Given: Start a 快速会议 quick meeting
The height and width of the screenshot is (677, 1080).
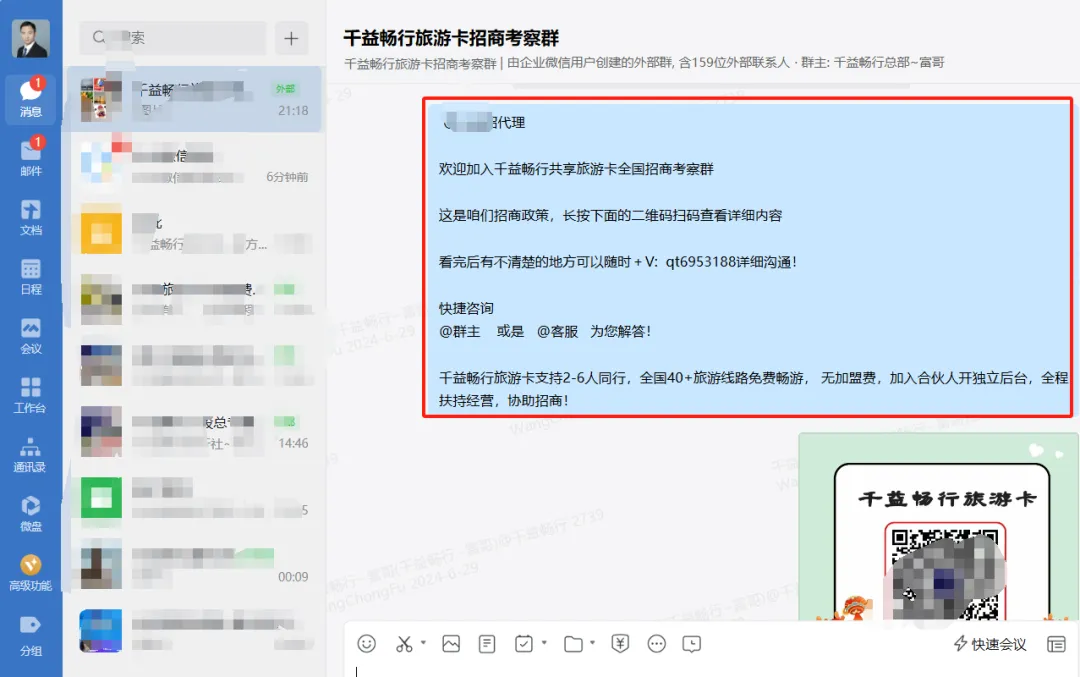Looking at the screenshot, I should pos(990,644).
